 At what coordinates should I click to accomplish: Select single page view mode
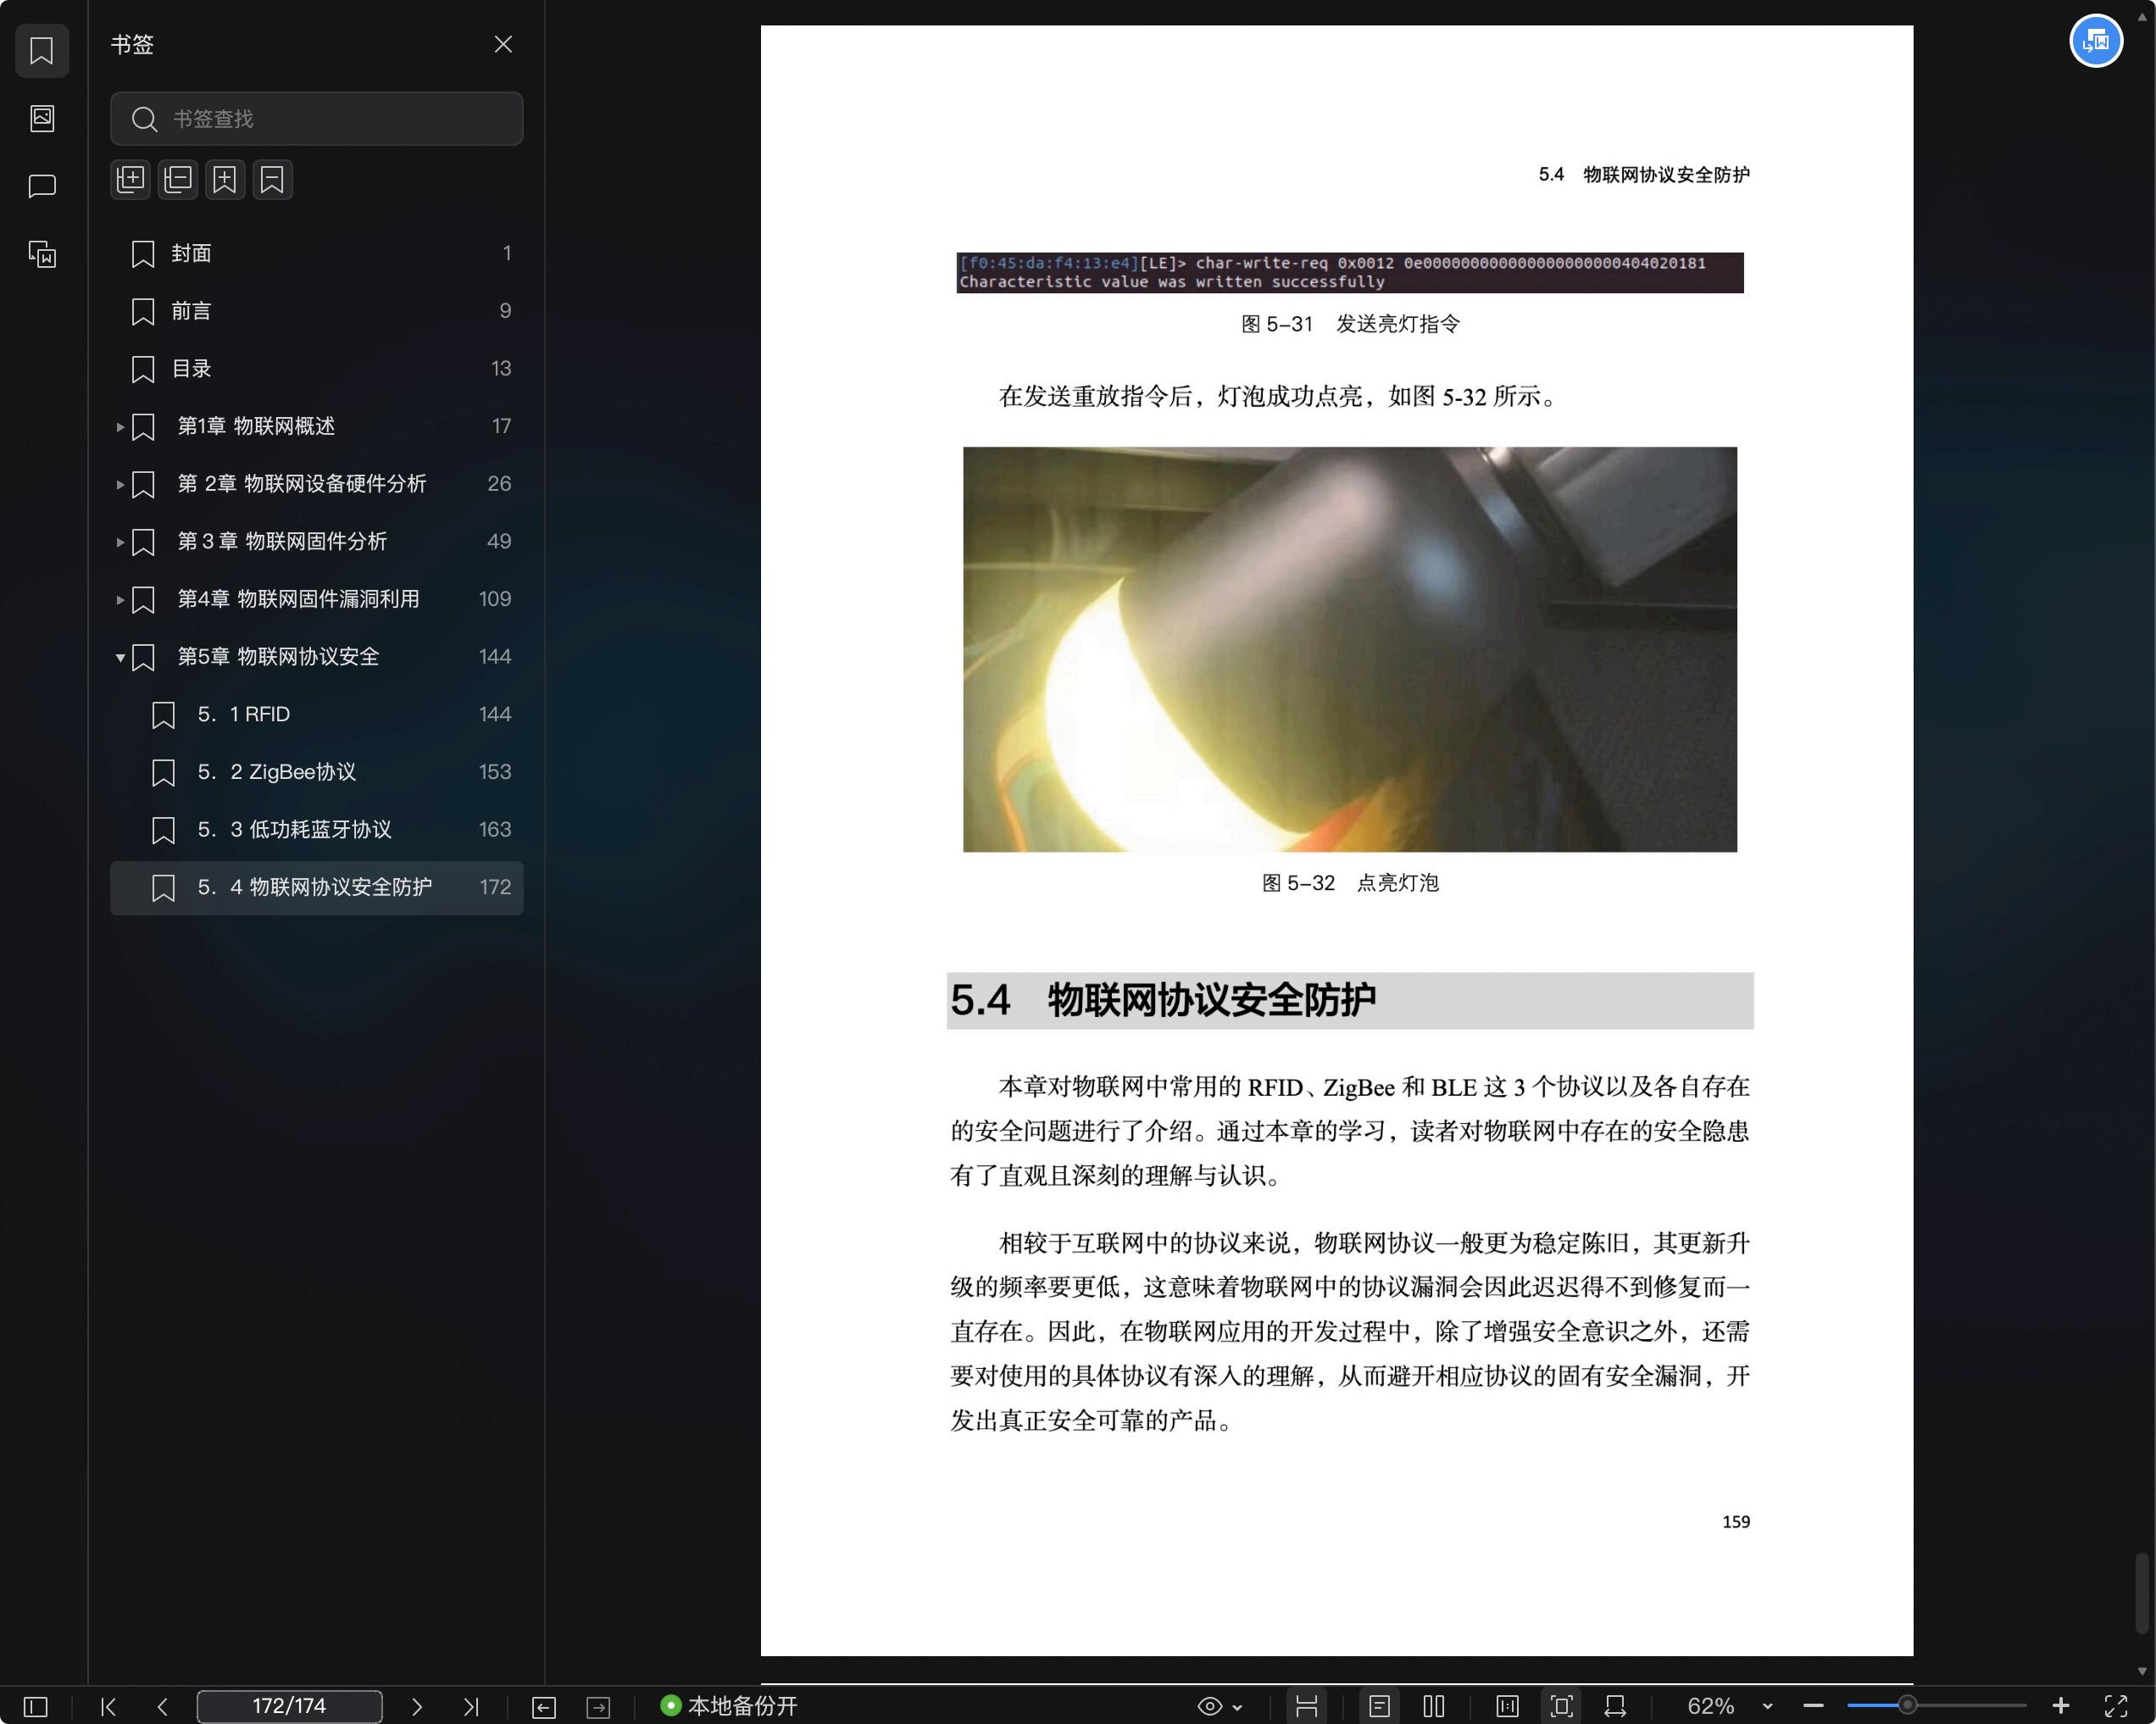(1380, 1706)
